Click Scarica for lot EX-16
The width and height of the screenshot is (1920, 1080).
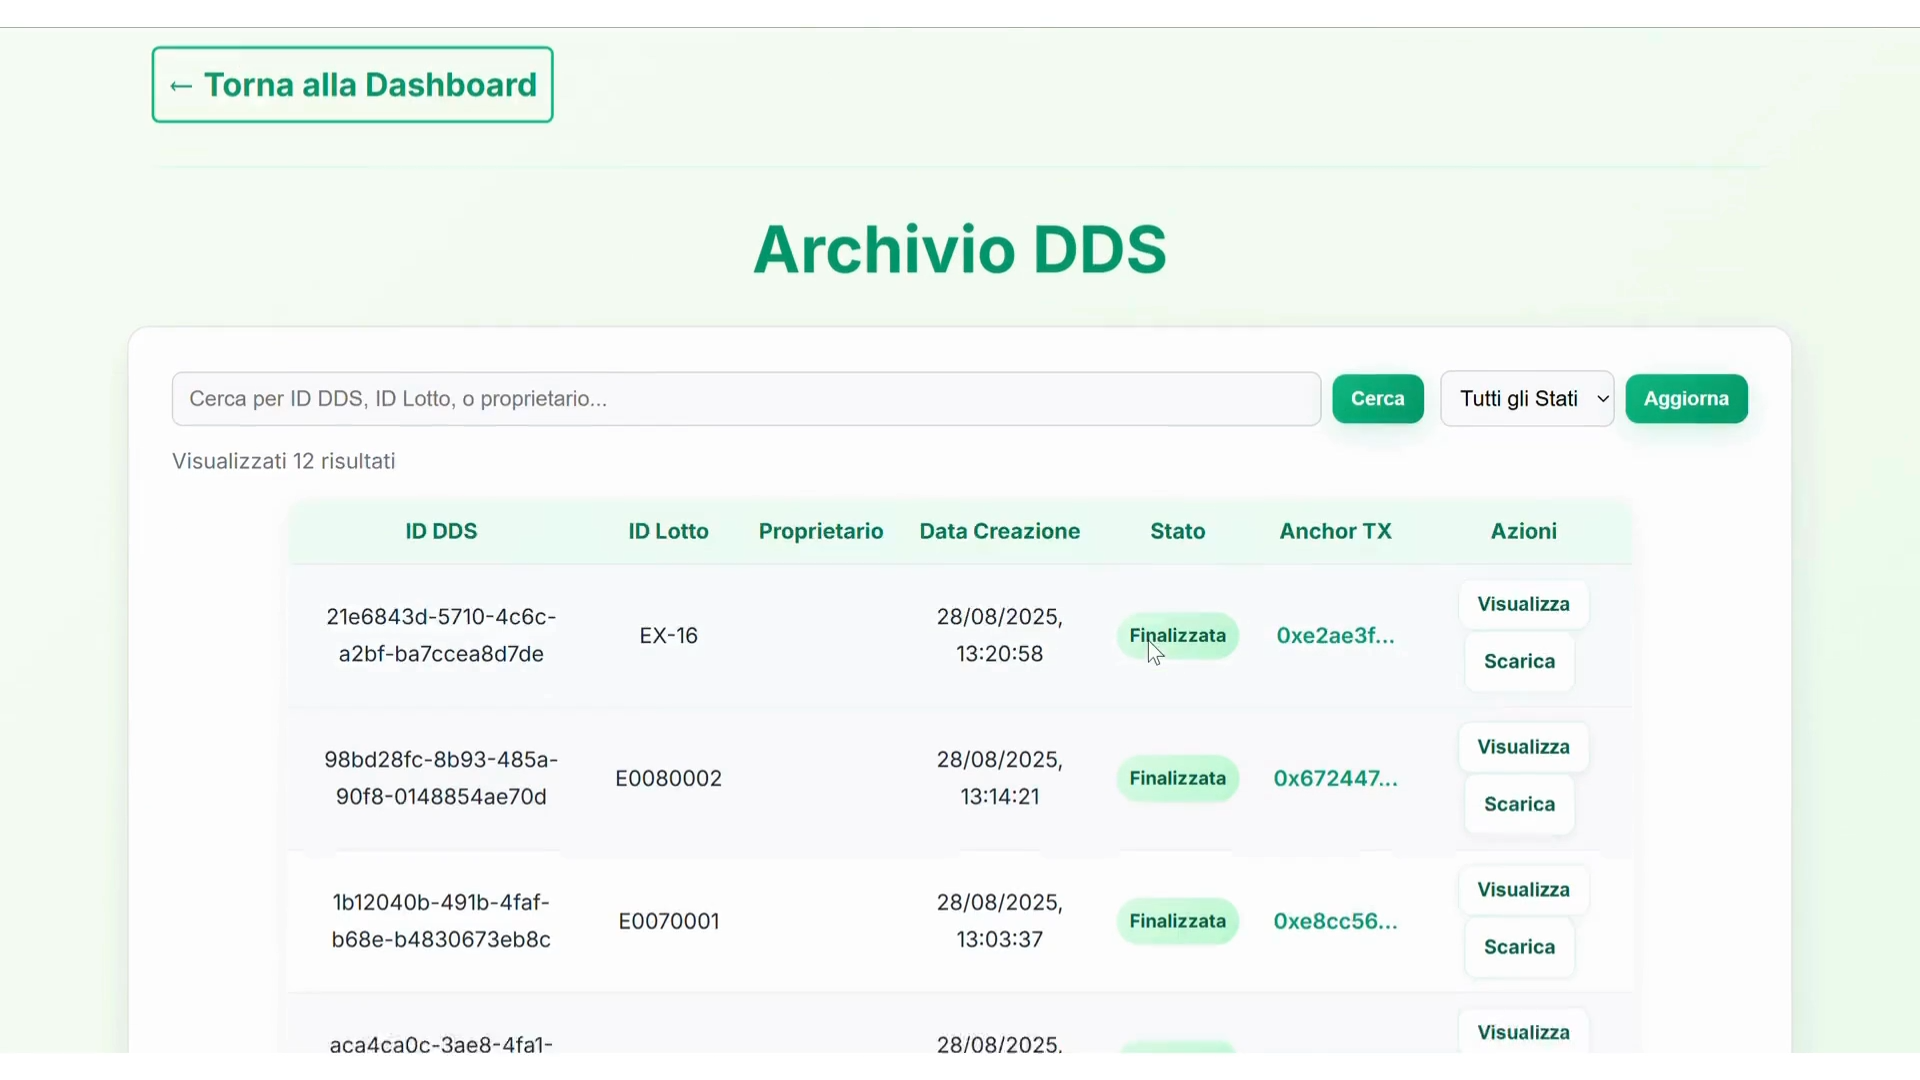(x=1519, y=661)
